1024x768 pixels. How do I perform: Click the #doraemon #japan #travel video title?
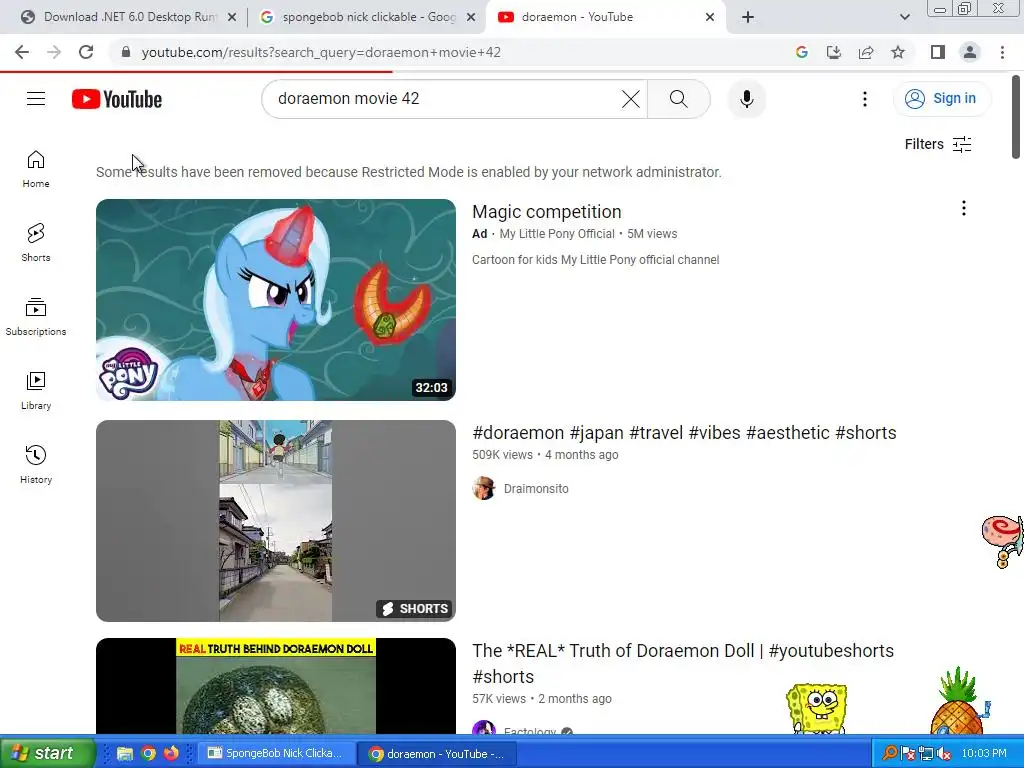(x=684, y=433)
